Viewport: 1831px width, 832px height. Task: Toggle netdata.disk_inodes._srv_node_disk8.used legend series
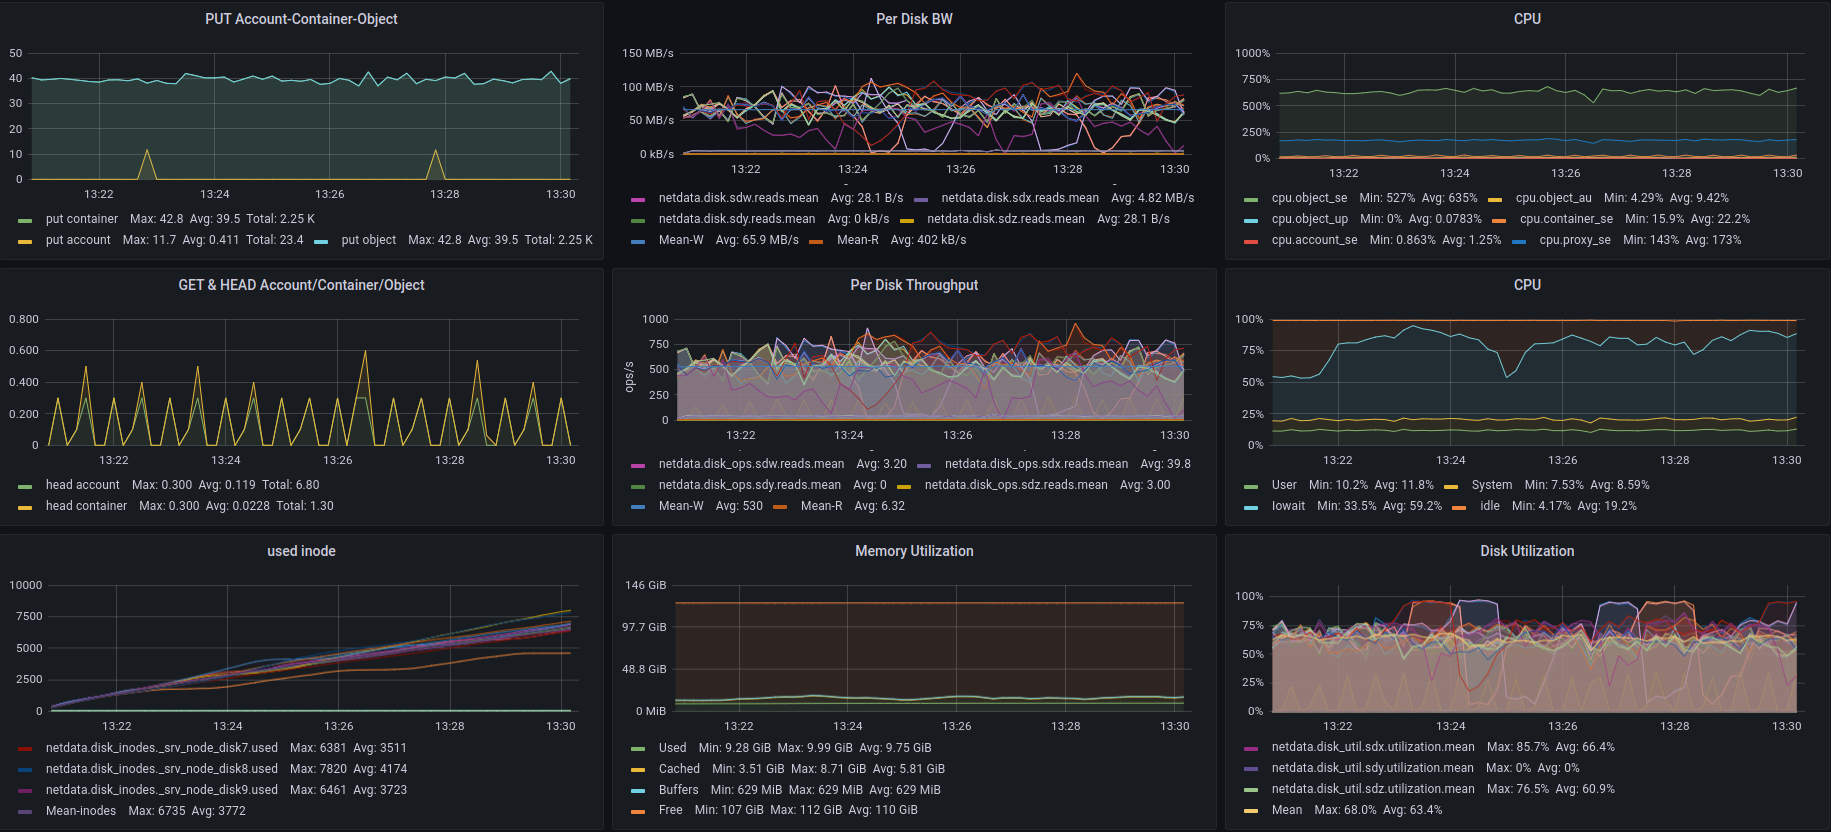(161, 769)
